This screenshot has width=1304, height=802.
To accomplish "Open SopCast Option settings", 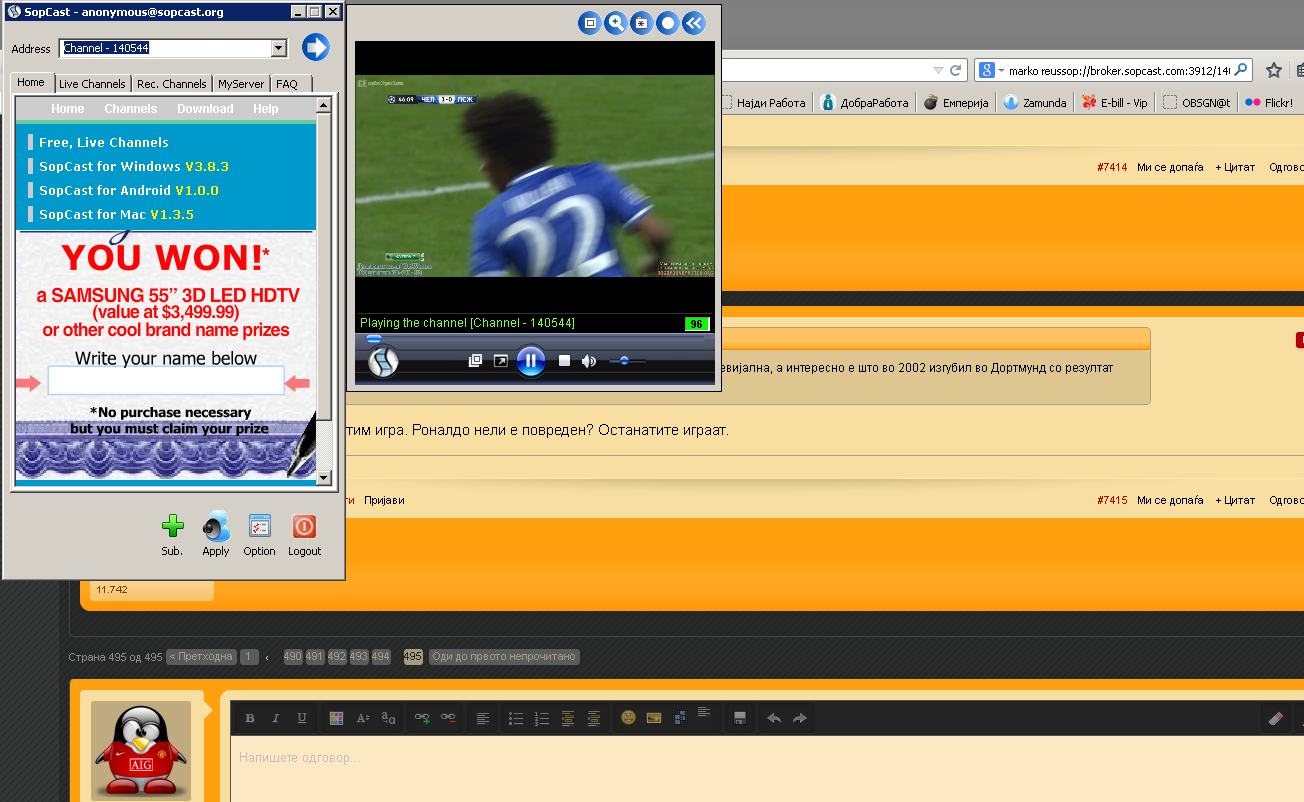I will pos(259,527).
